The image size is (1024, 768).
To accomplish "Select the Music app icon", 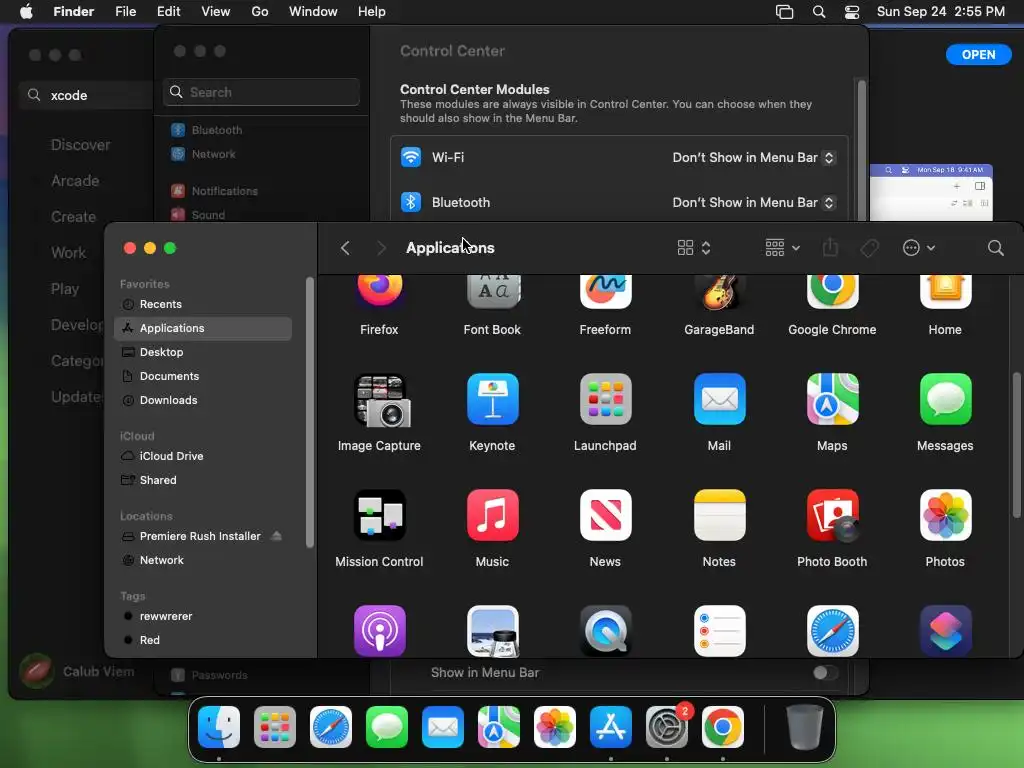I will [492, 515].
